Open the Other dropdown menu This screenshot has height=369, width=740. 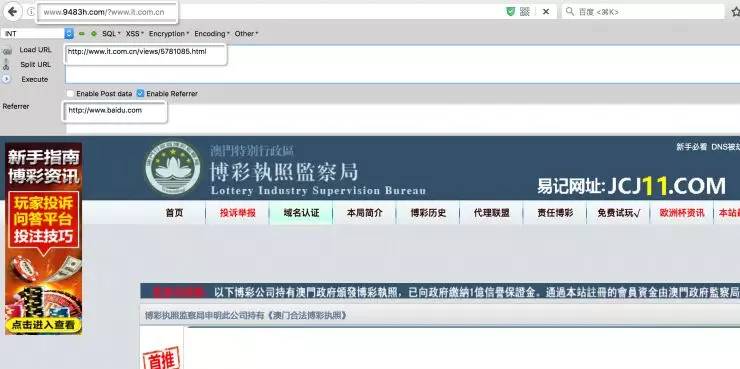click(x=246, y=34)
